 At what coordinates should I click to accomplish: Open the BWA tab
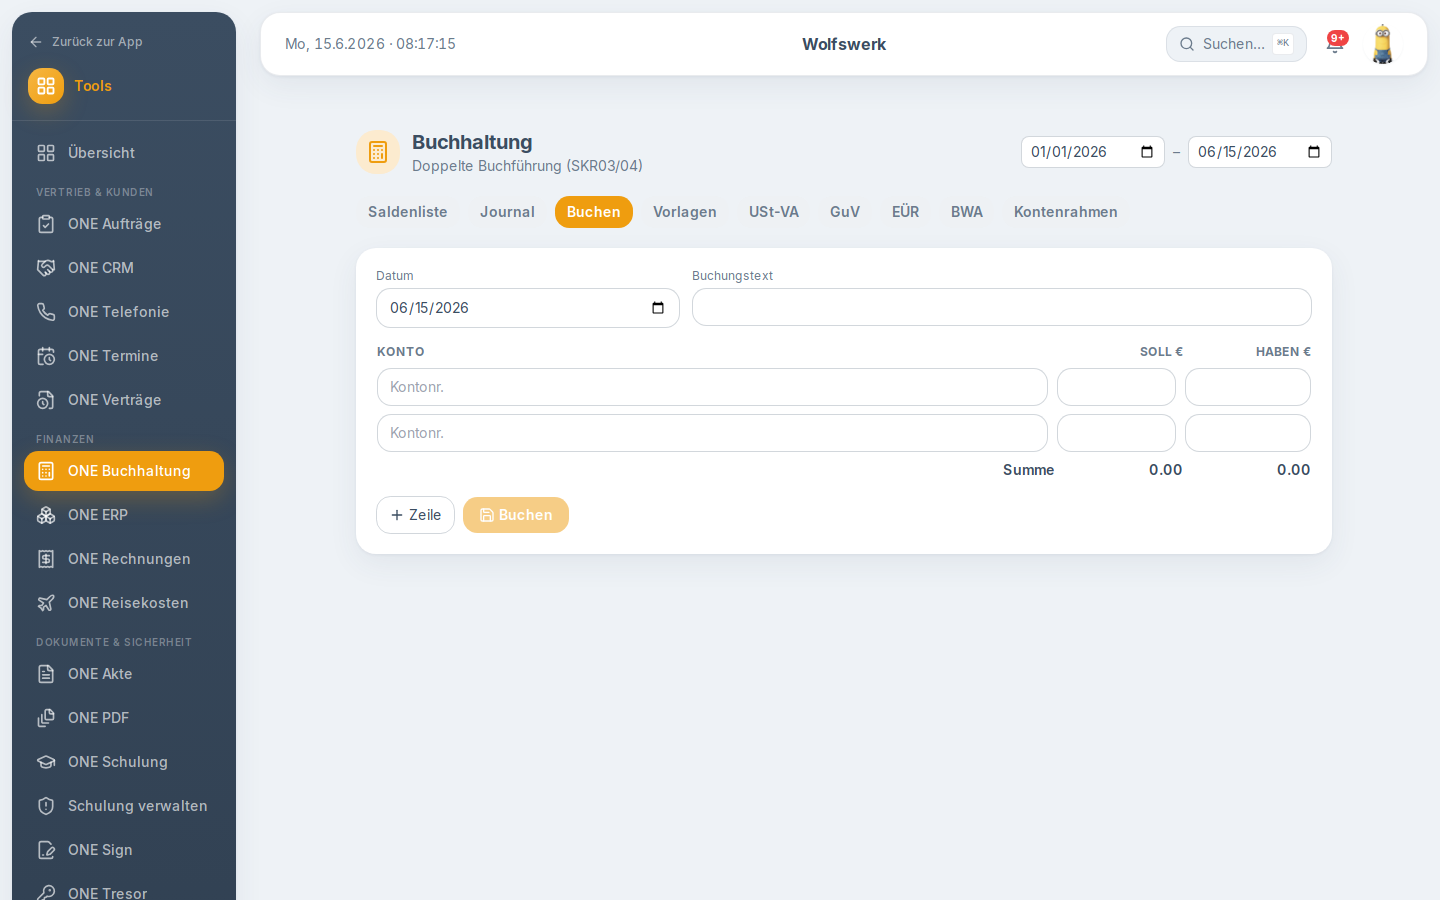[x=967, y=212]
